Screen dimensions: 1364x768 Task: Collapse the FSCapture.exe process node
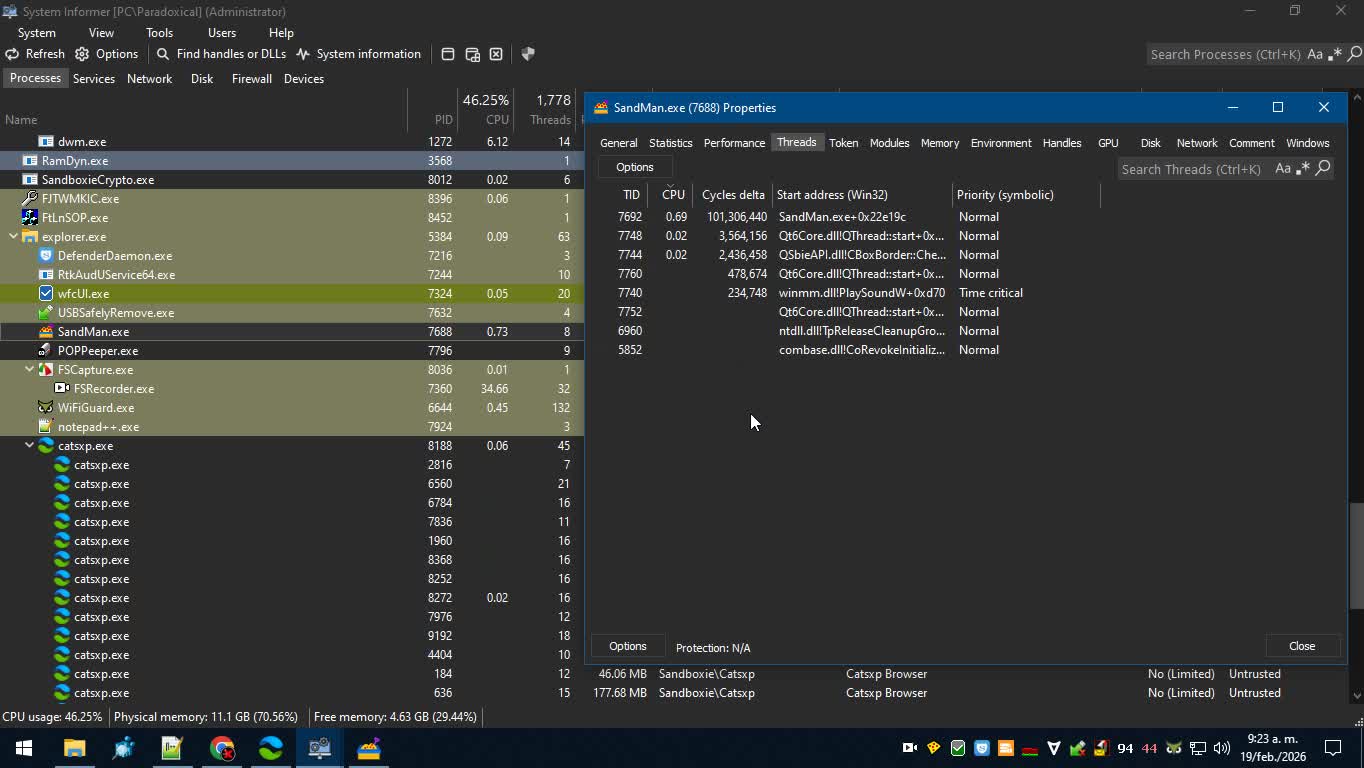coord(29,370)
